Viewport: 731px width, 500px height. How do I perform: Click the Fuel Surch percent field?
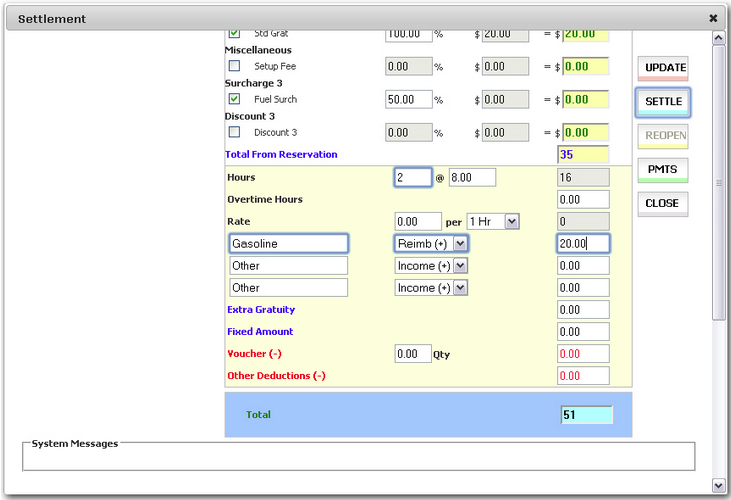(408, 100)
